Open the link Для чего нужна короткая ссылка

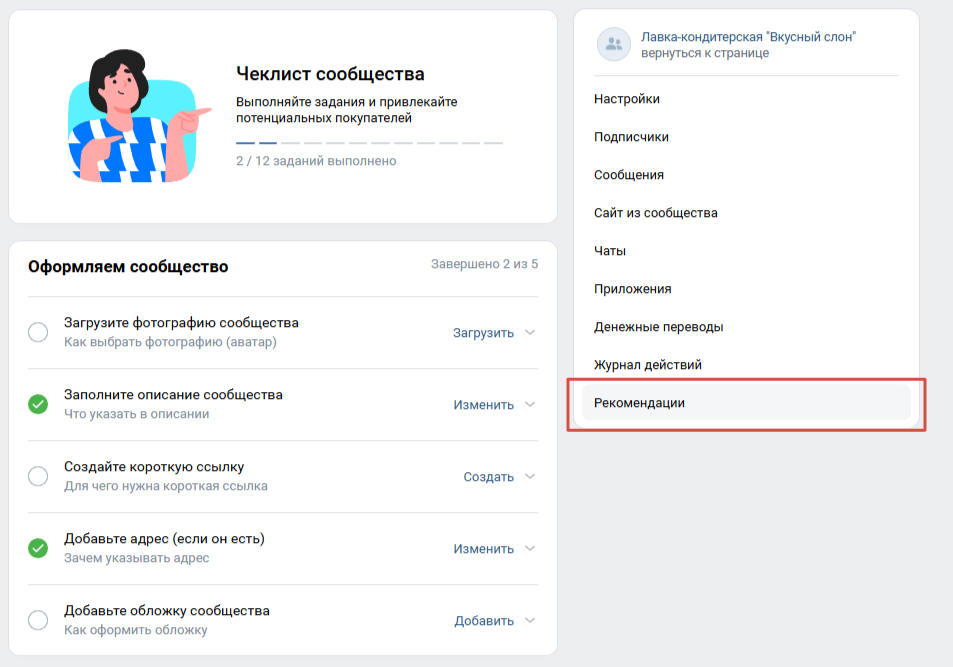(x=166, y=486)
